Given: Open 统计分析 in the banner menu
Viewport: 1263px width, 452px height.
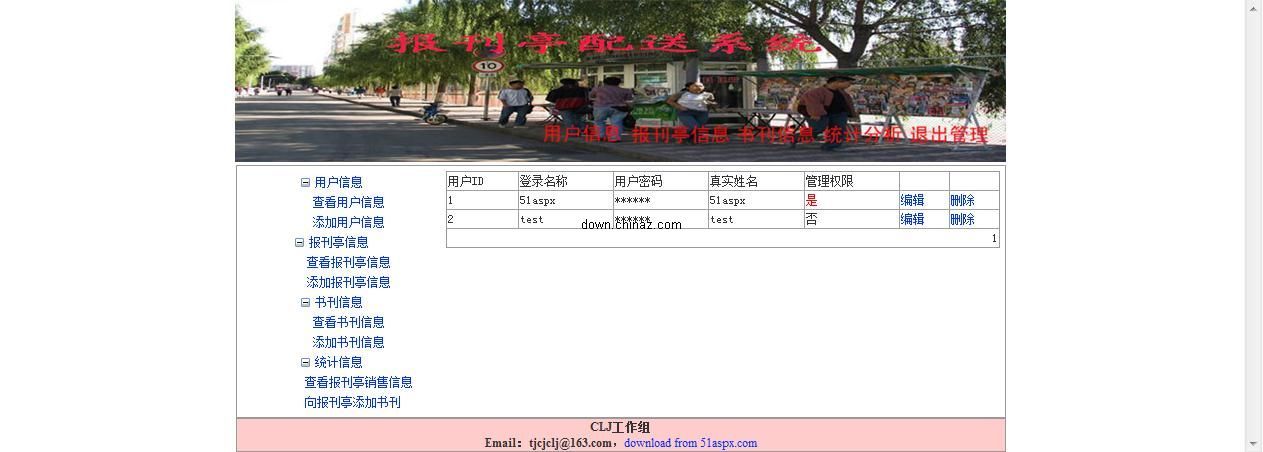Looking at the screenshot, I should [860, 134].
